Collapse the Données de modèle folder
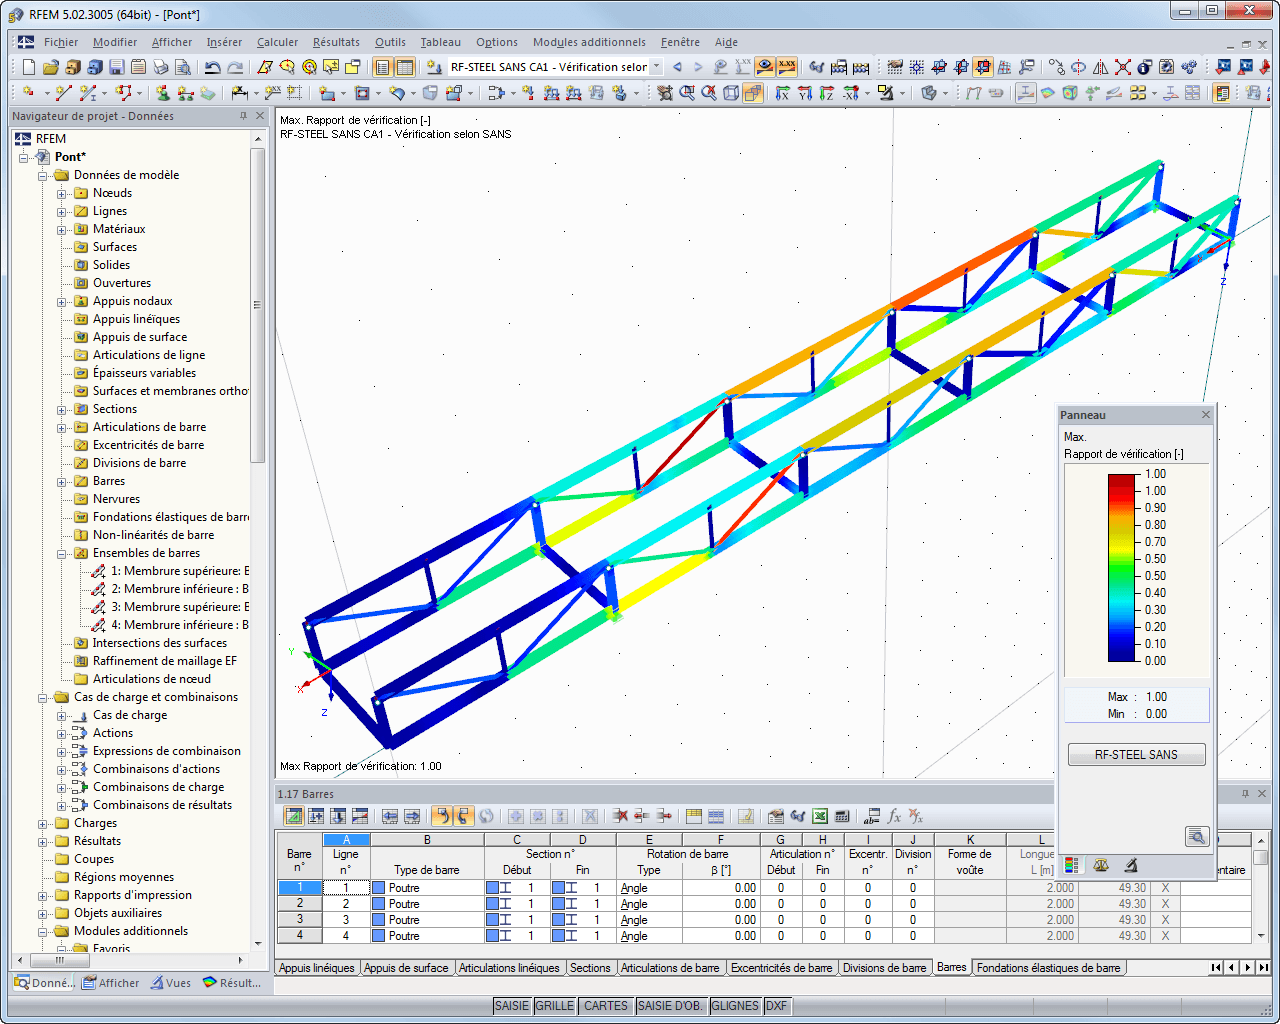This screenshot has width=1280, height=1024. [43, 175]
